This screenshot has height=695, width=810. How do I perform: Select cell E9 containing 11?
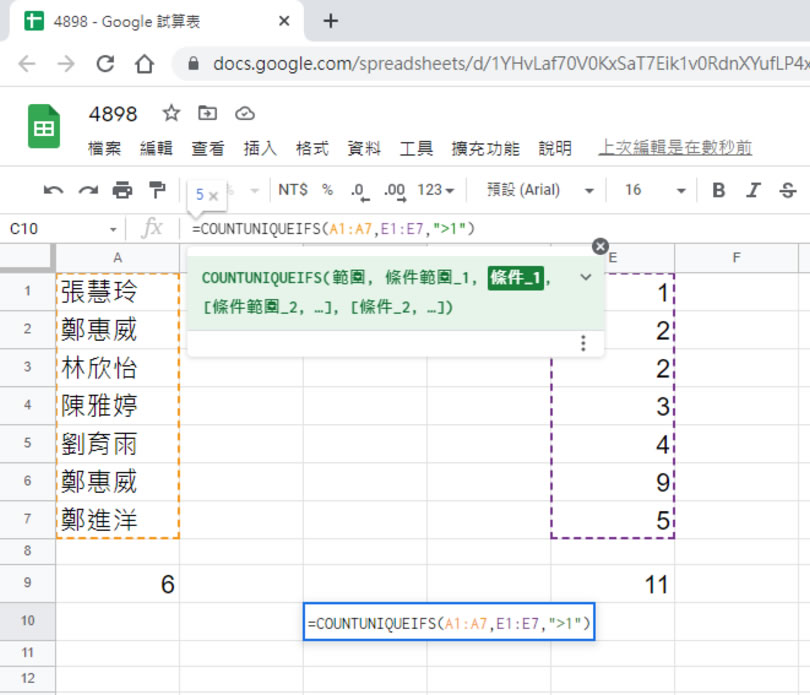613,584
